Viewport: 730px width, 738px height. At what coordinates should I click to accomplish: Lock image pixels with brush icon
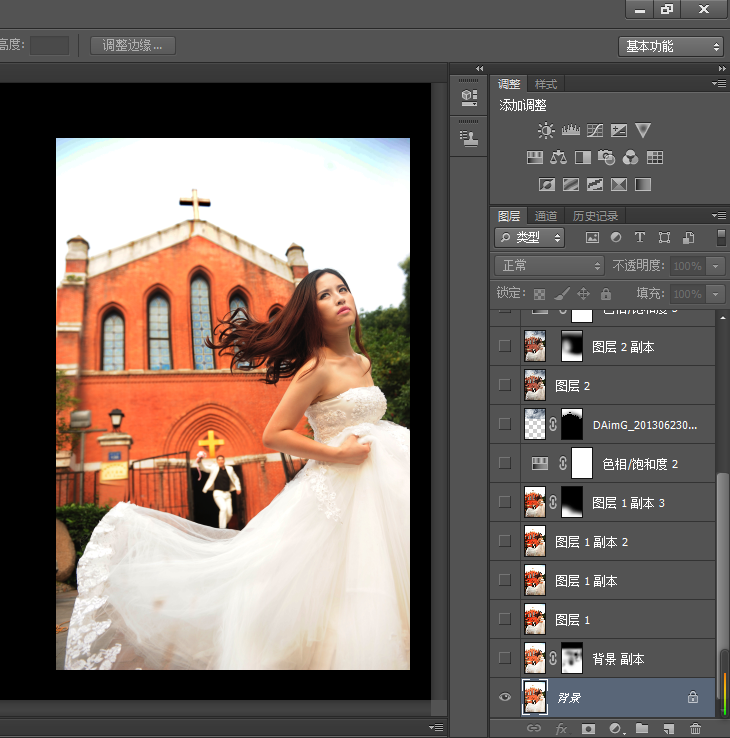coord(562,294)
